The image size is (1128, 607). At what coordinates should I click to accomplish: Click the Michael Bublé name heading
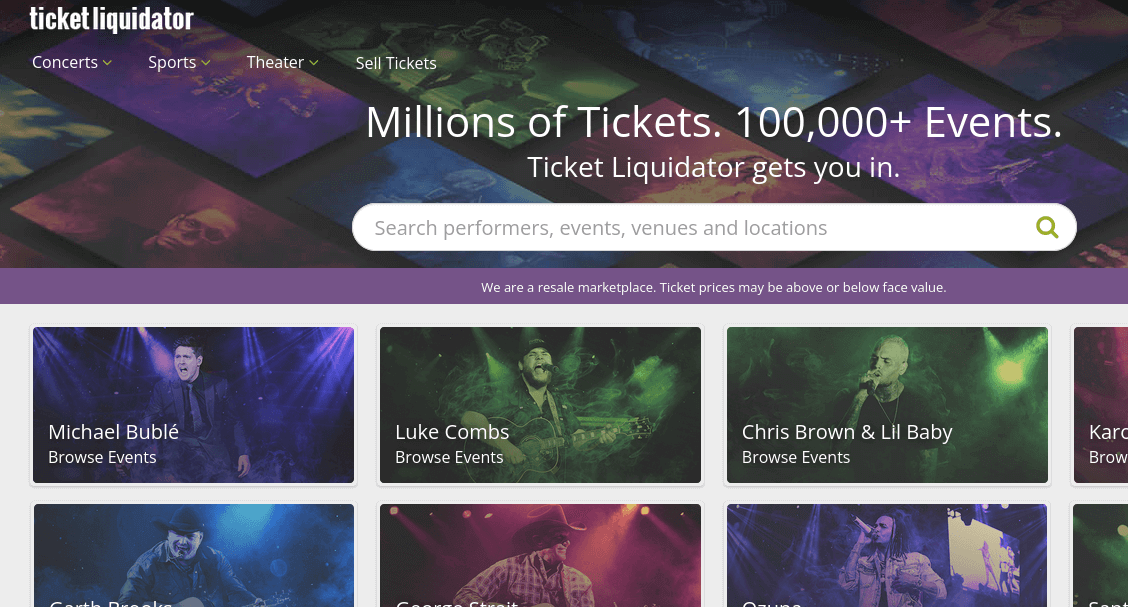(113, 432)
